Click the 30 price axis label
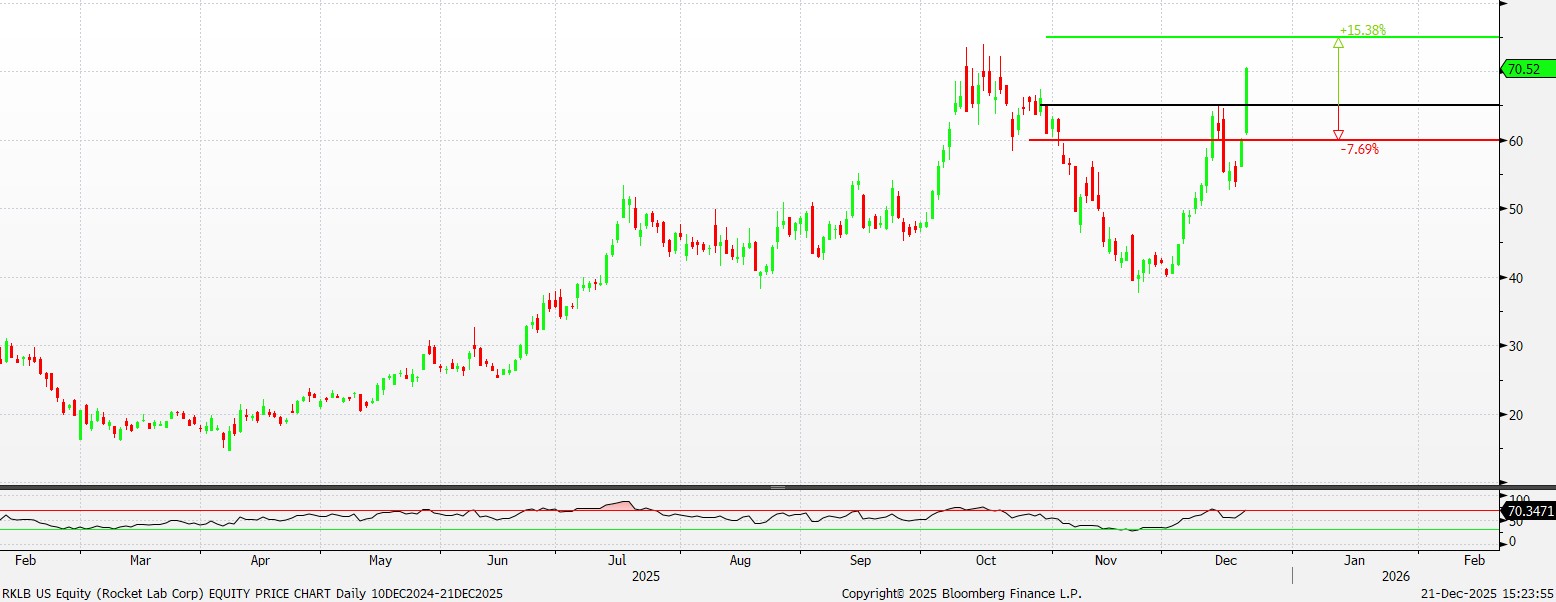 pos(1514,346)
